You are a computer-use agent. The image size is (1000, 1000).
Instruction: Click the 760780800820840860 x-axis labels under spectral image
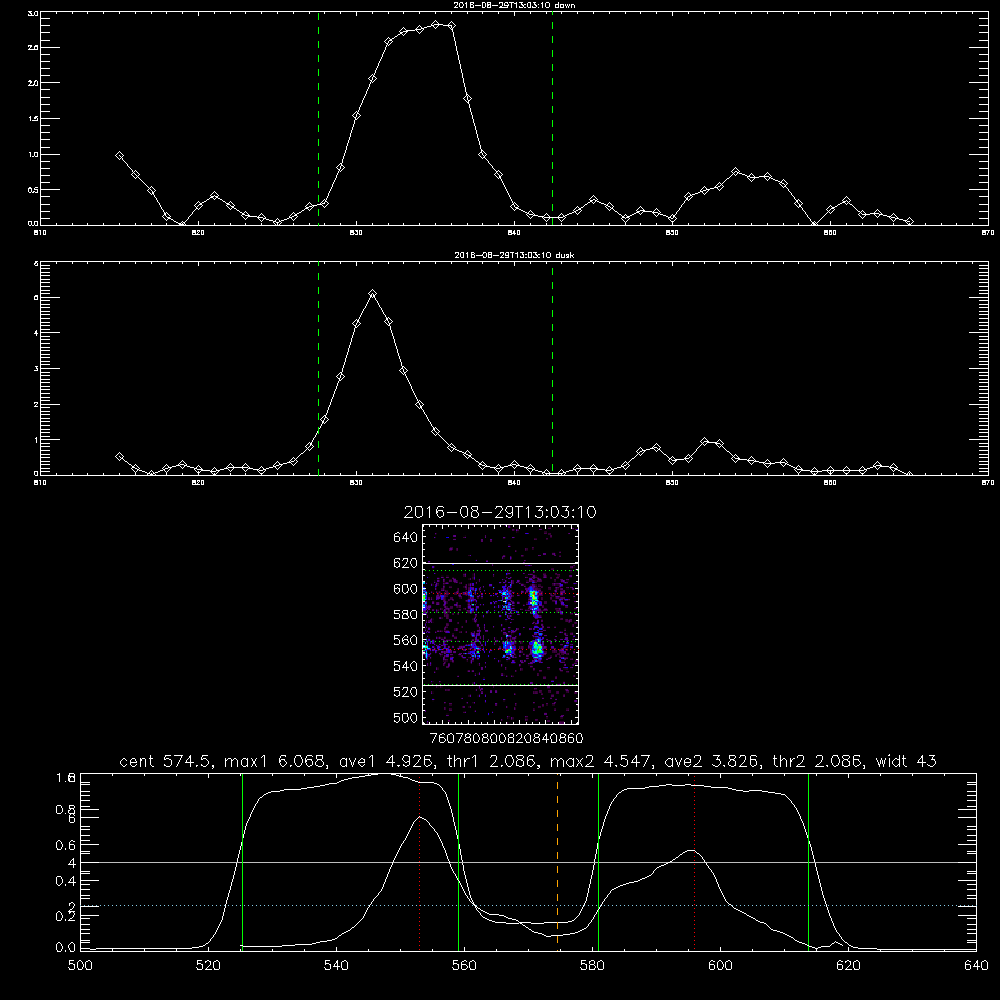(x=506, y=739)
